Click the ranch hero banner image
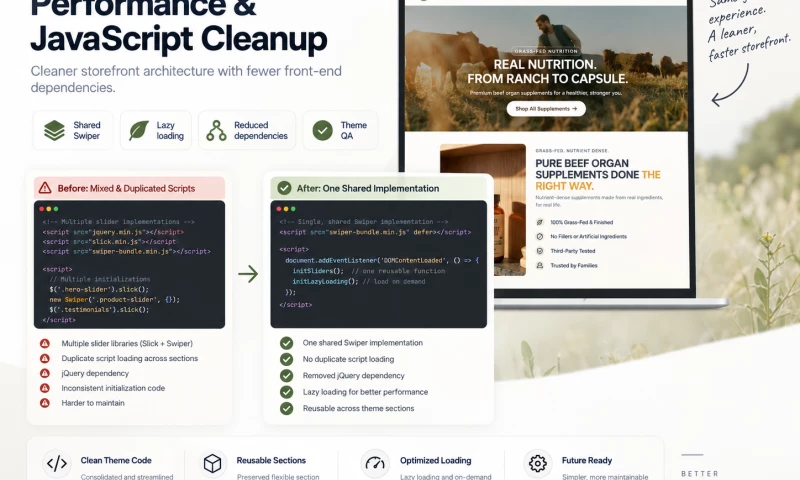Viewport: 800px width, 480px height. point(546,68)
